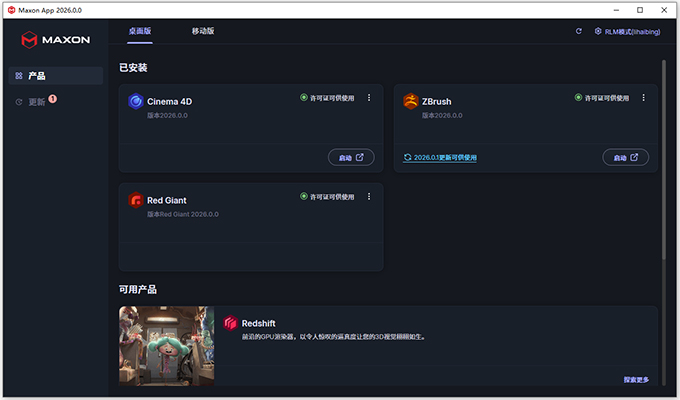Image resolution: width=680 pixels, height=400 pixels.
Task: Click the update icon beside 更新
Action: coord(19,102)
